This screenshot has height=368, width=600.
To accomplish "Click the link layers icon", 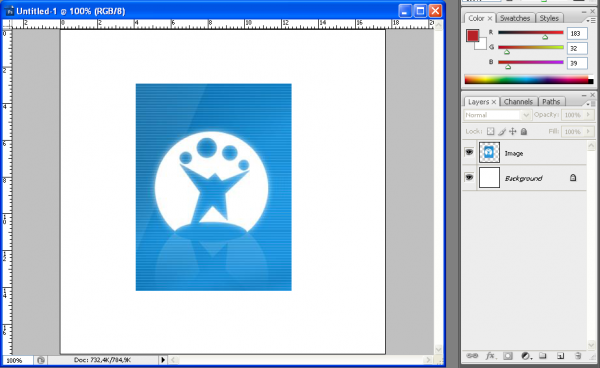I will pyautogui.click(x=472, y=356).
